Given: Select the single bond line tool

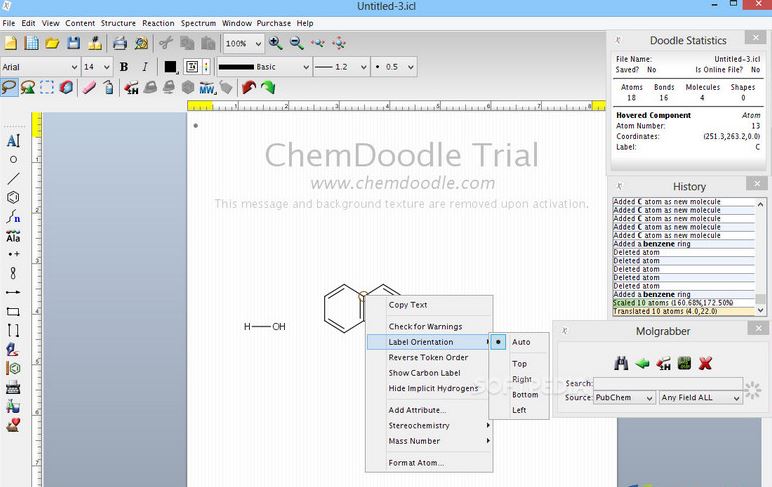Looking at the screenshot, I should click(13, 179).
